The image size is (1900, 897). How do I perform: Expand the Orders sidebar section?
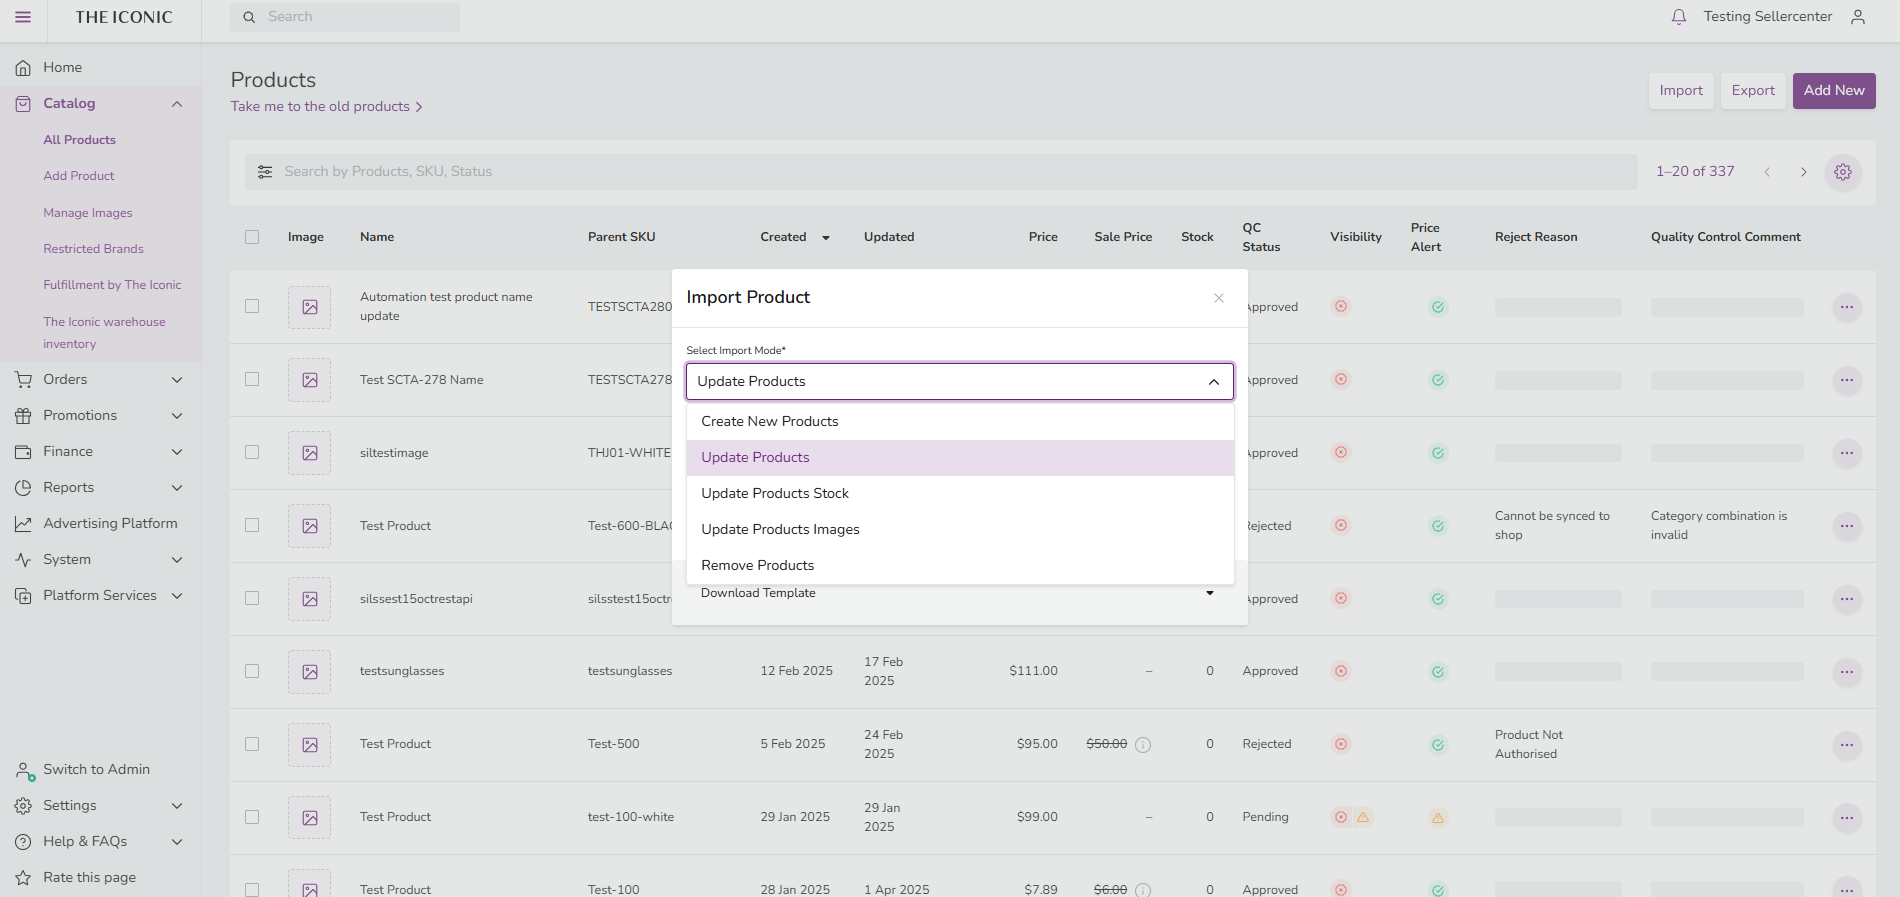coord(177,380)
